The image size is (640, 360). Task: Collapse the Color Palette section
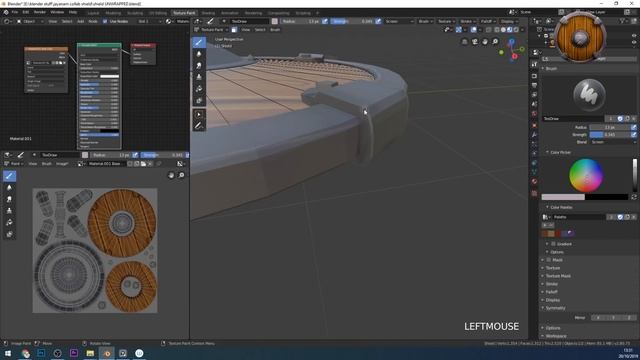coord(561,207)
